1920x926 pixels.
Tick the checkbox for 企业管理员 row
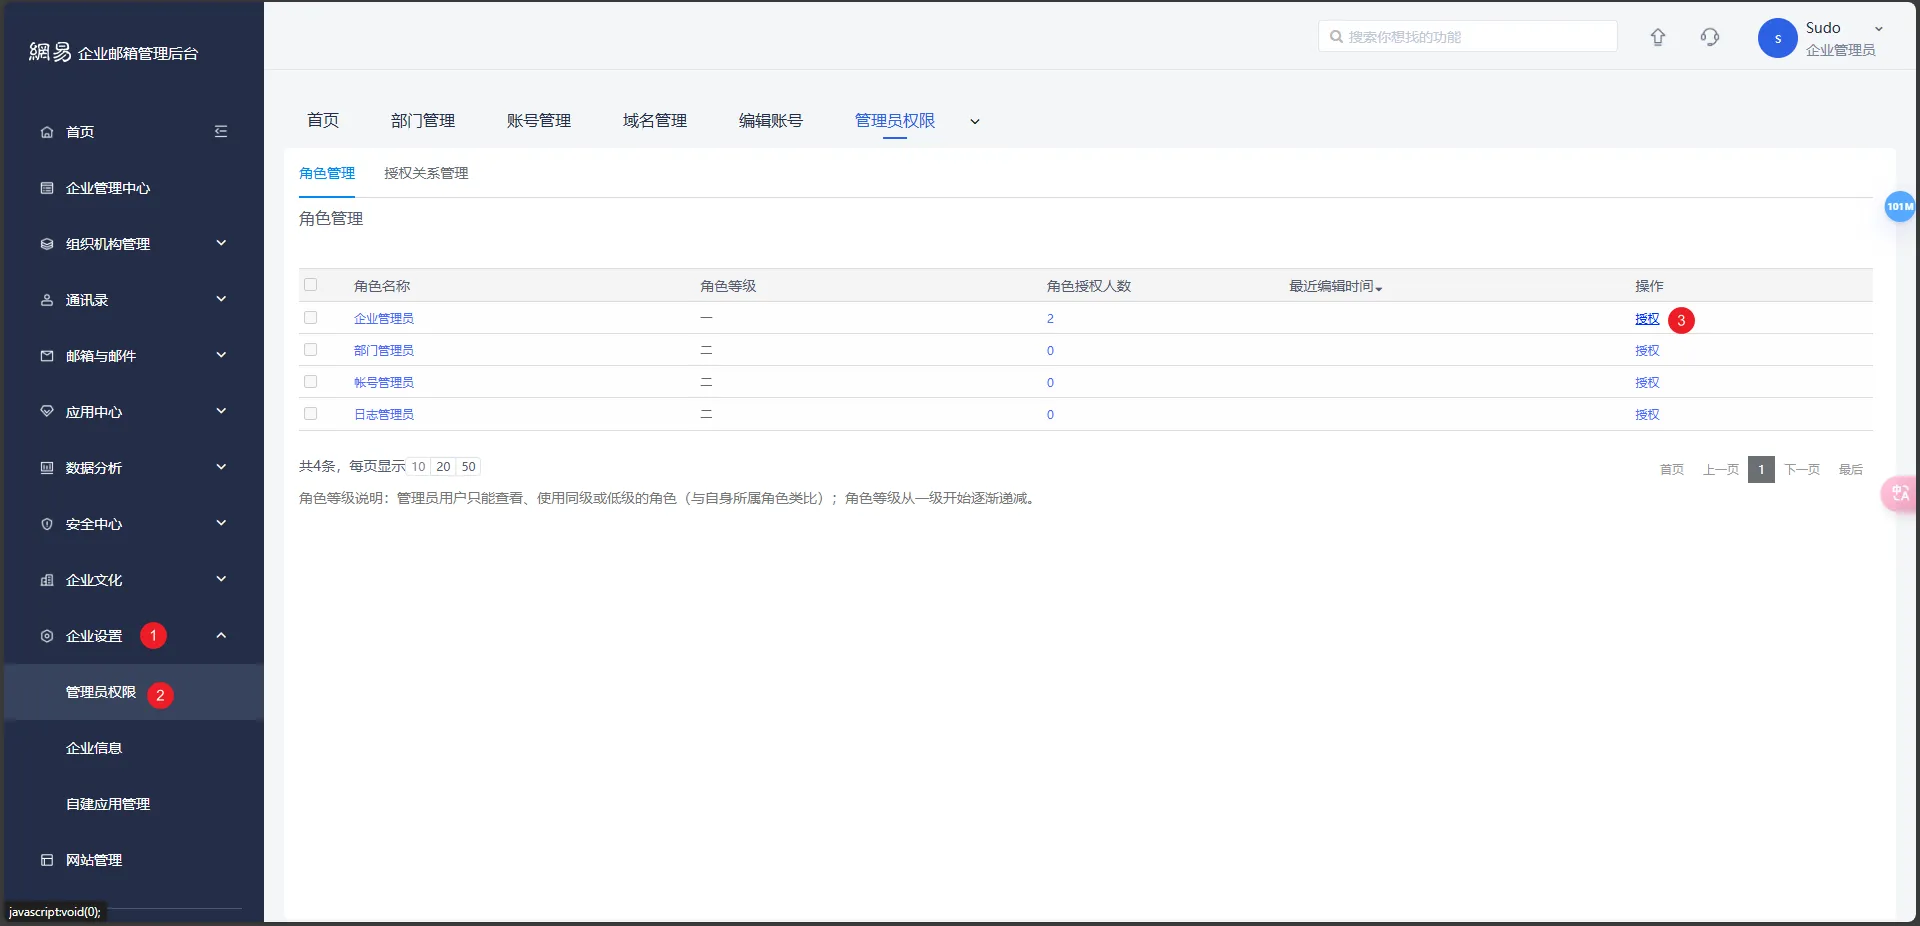(x=310, y=318)
